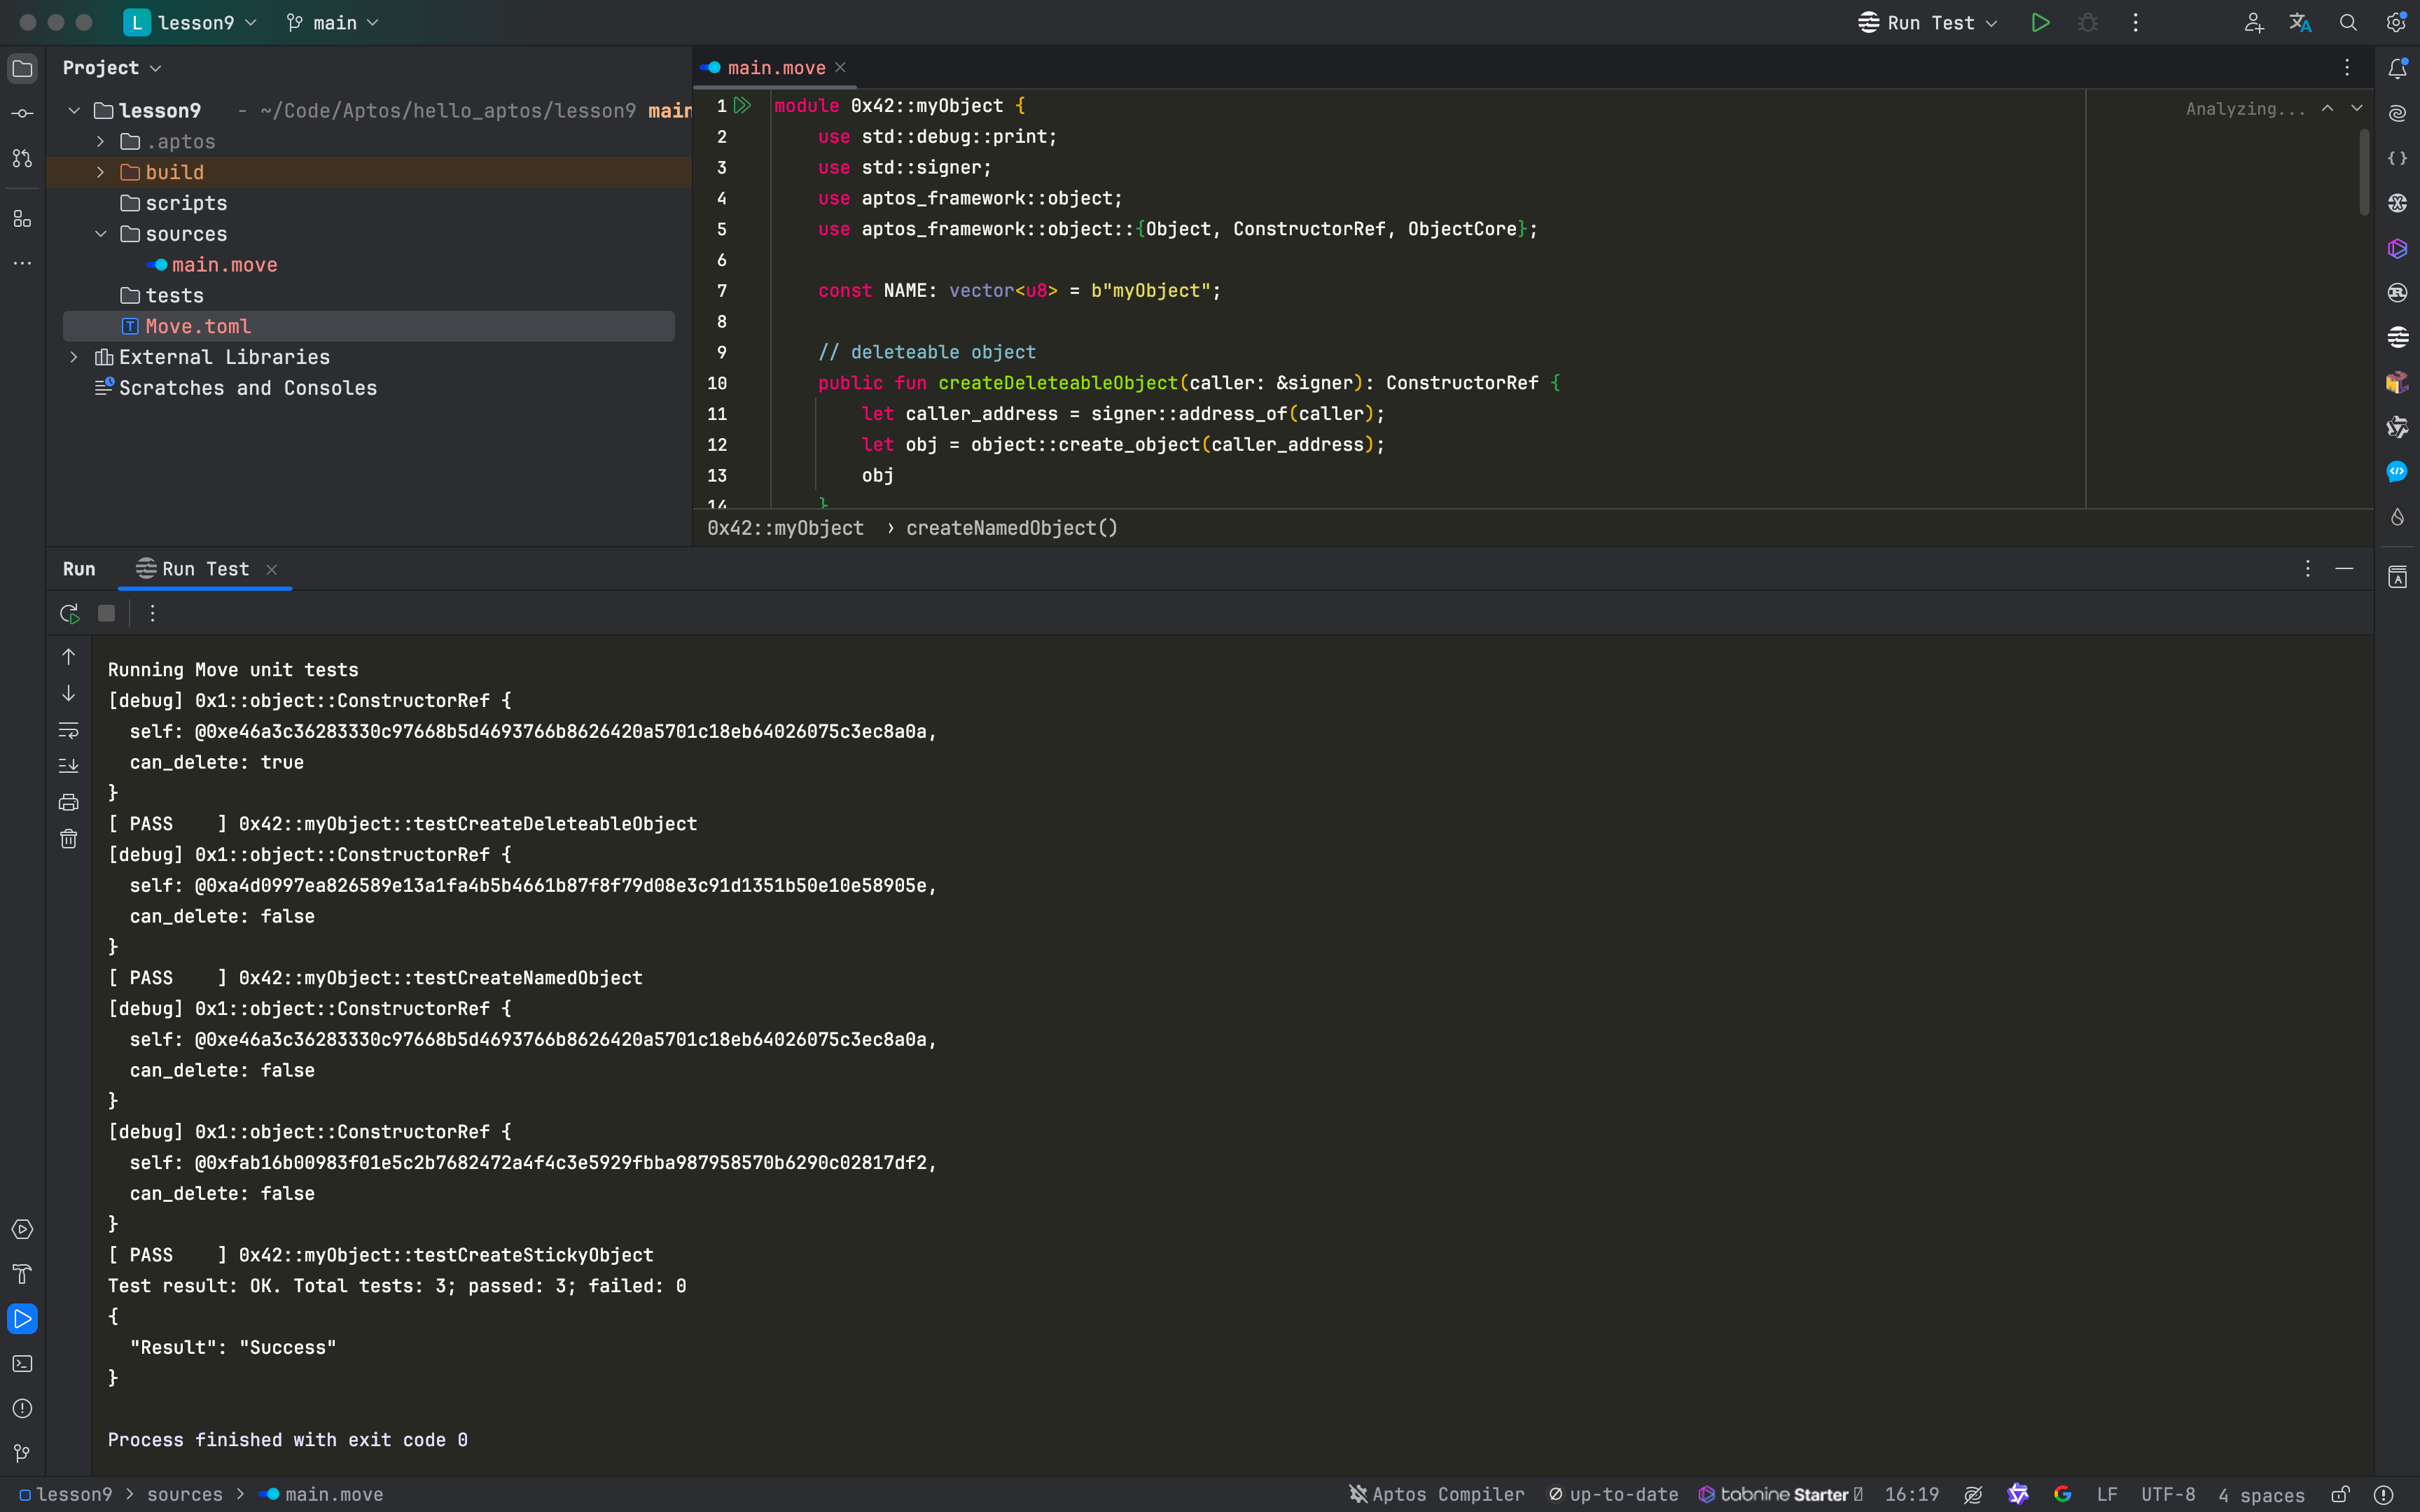
Task: Print console output with printer icon
Action: click(68, 802)
